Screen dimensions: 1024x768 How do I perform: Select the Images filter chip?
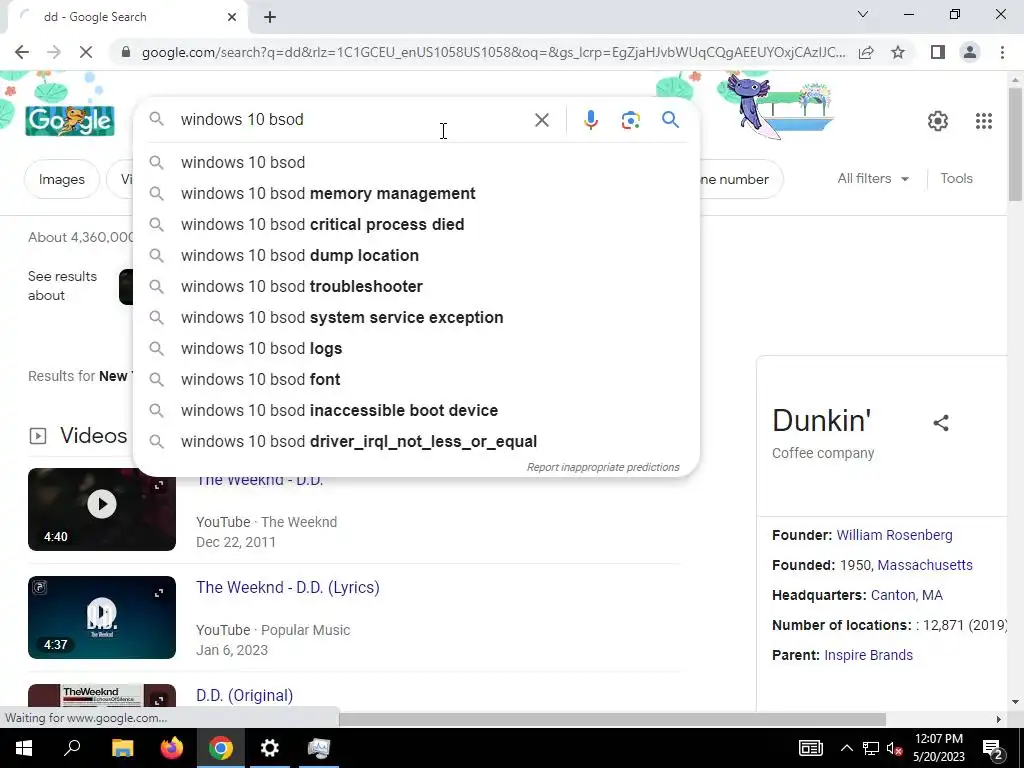click(x=61, y=179)
